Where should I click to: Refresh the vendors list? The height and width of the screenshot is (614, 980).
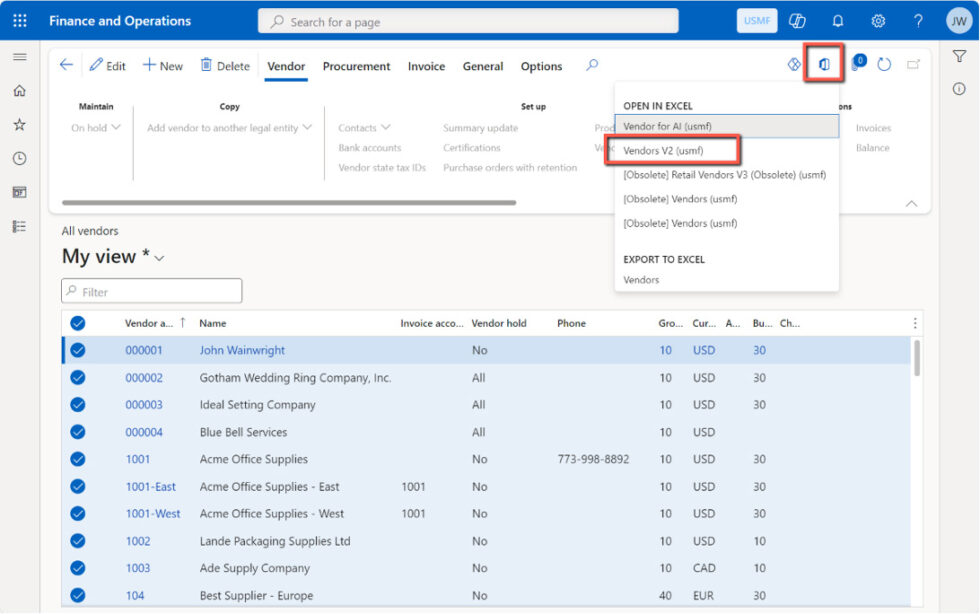tap(883, 64)
